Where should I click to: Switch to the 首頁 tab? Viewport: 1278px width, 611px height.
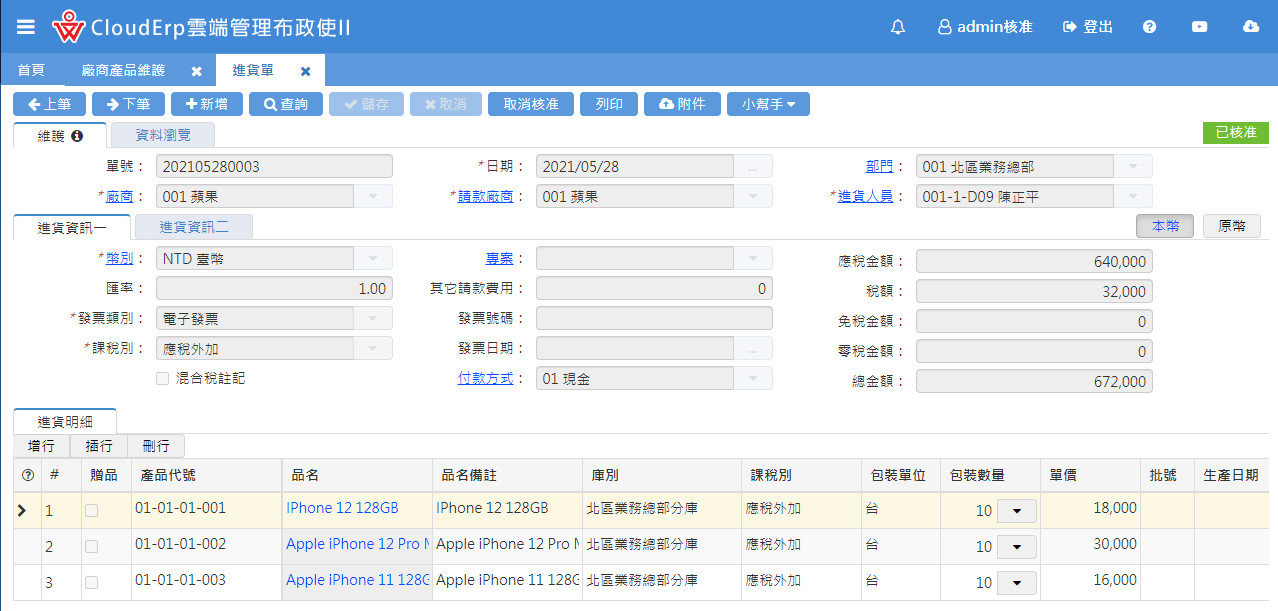point(31,70)
